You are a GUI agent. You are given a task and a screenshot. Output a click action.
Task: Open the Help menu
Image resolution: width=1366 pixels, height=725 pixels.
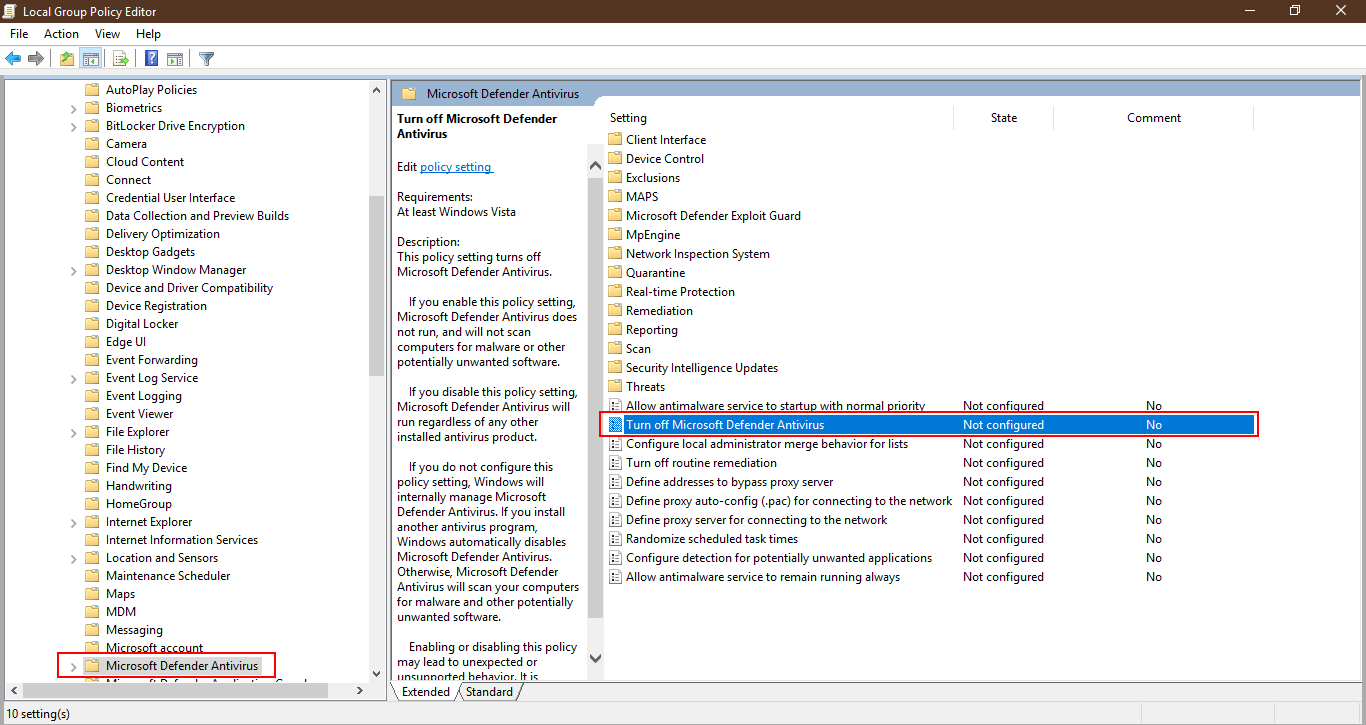(x=148, y=34)
